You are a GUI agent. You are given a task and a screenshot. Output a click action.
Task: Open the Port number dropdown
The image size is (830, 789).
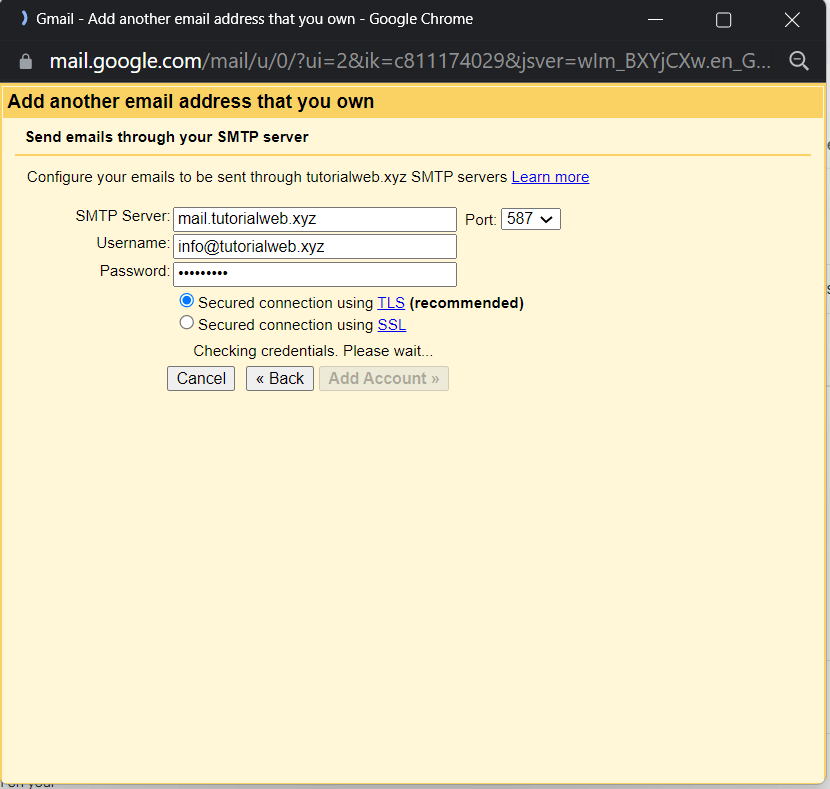tap(530, 218)
